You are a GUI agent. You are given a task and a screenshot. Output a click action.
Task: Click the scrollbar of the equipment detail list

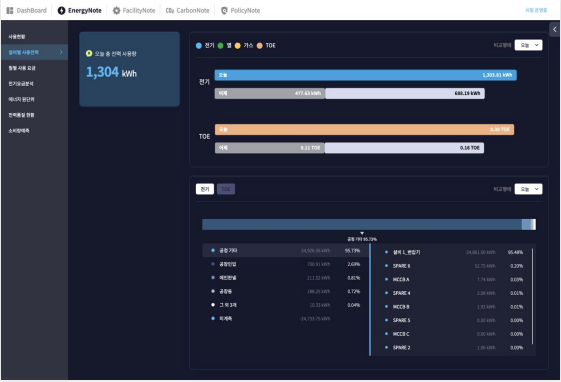[532, 296]
